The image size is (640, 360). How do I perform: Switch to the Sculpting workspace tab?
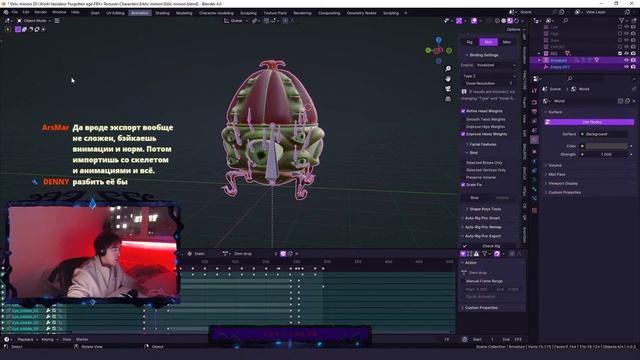click(x=248, y=13)
